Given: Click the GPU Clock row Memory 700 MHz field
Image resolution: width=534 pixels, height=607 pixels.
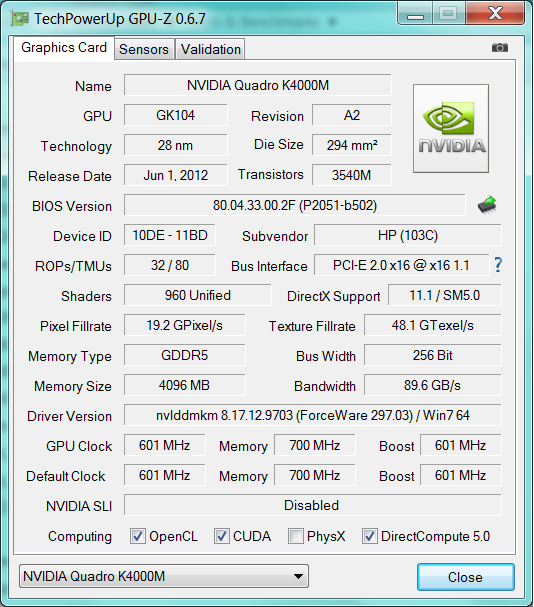Looking at the screenshot, I should (x=314, y=445).
